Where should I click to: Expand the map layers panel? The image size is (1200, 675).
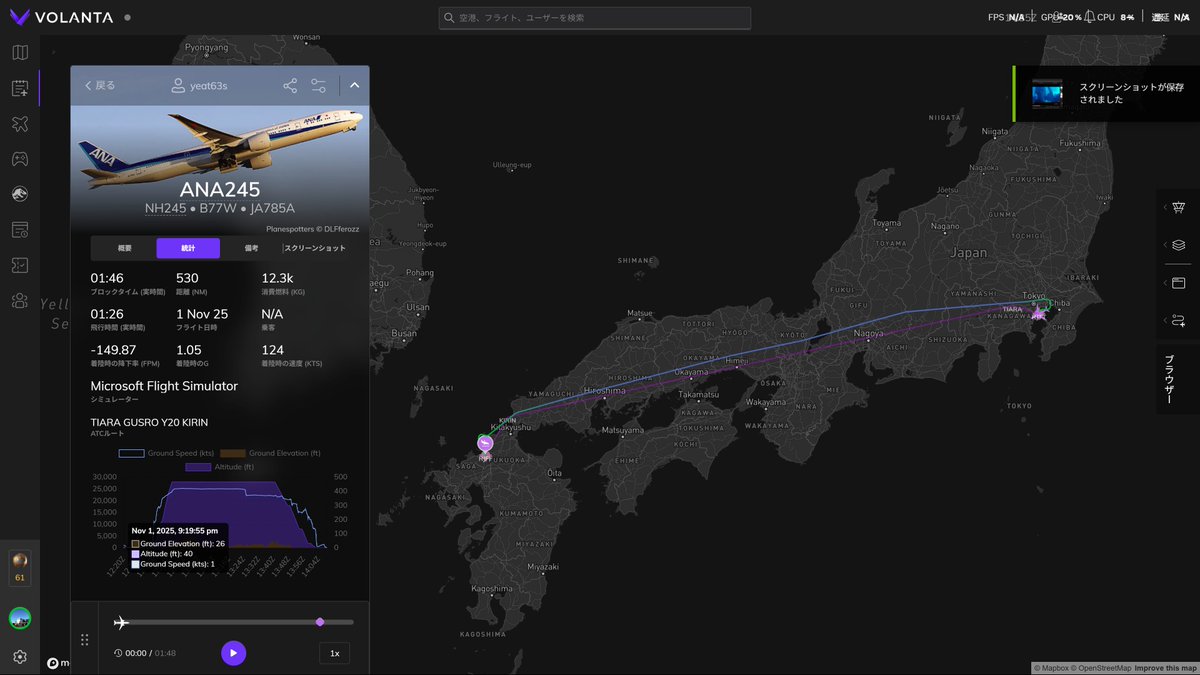(x=1178, y=245)
